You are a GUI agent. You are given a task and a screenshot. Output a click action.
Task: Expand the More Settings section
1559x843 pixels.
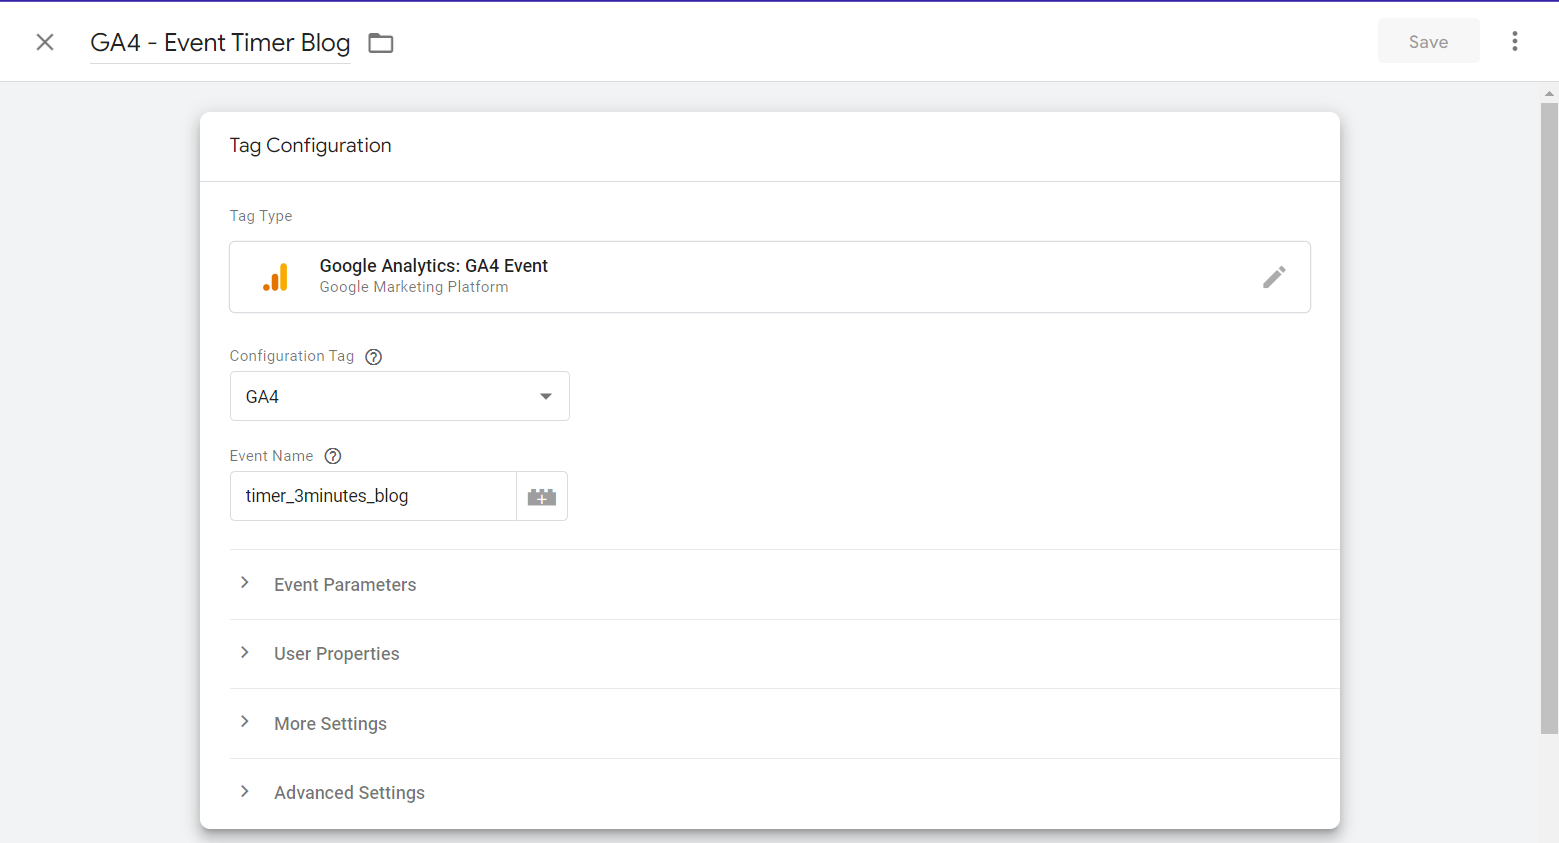[x=330, y=724]
